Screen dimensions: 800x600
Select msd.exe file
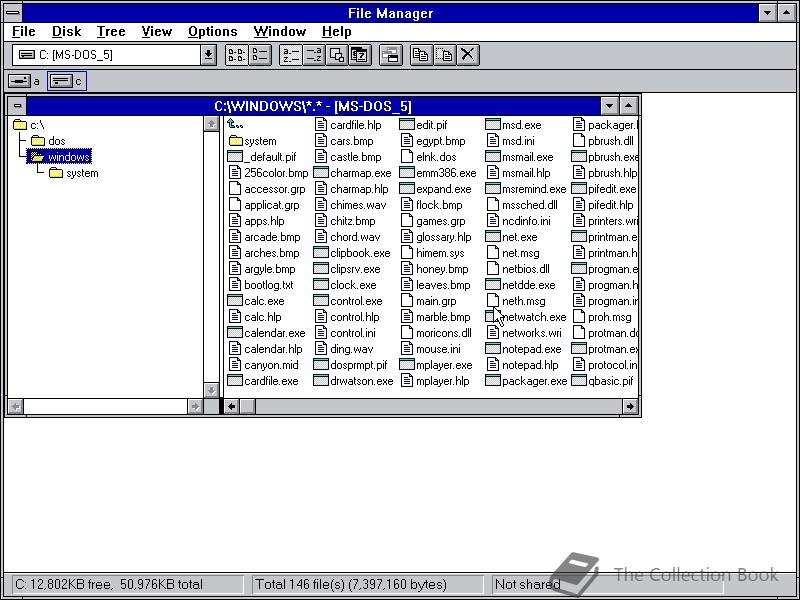click(x=514, y=125)
